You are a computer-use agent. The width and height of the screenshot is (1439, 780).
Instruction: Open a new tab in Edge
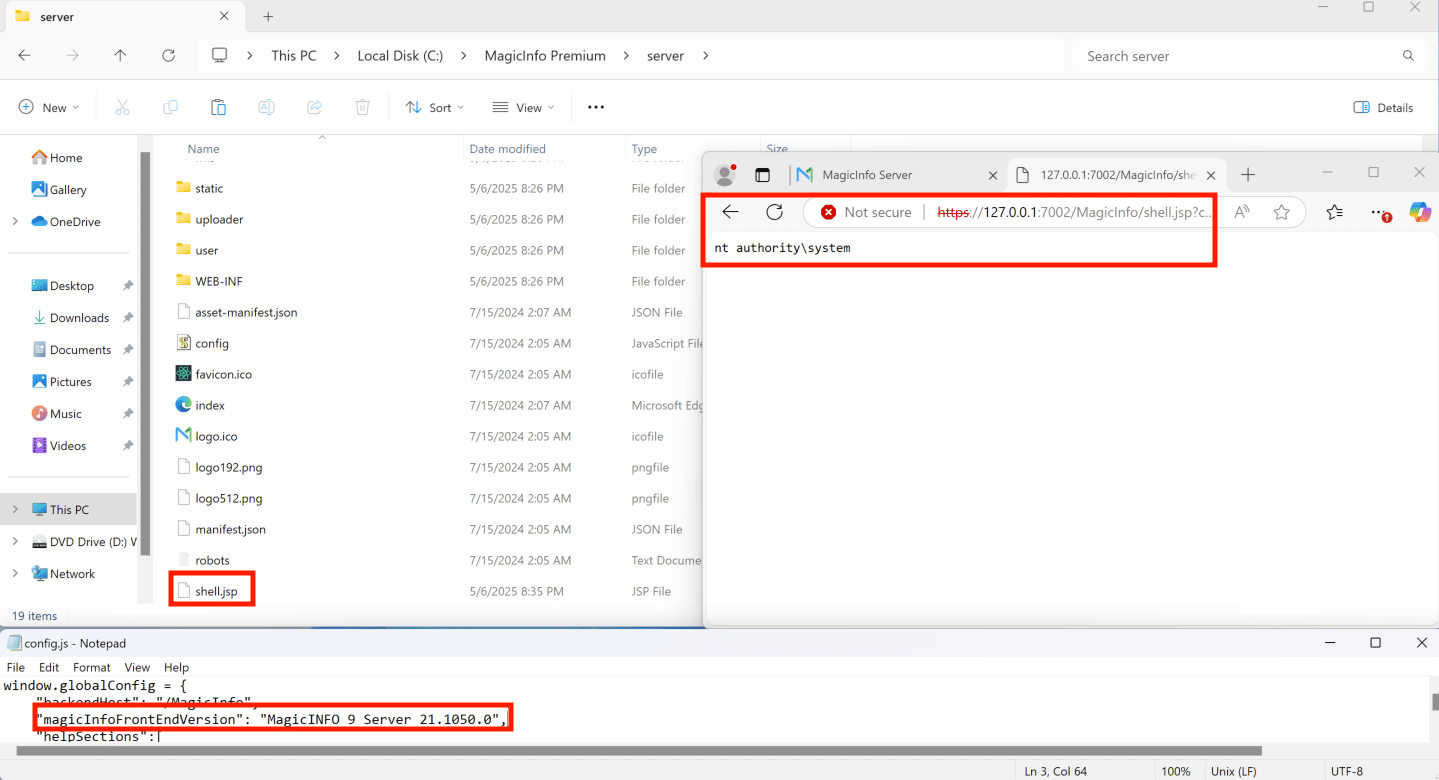click(x=1248, y=175)
